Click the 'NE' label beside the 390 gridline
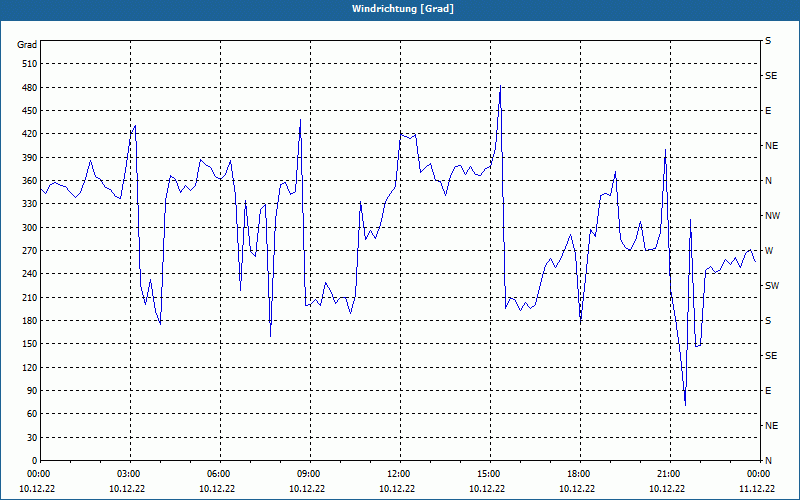 [x=771, y=146]
